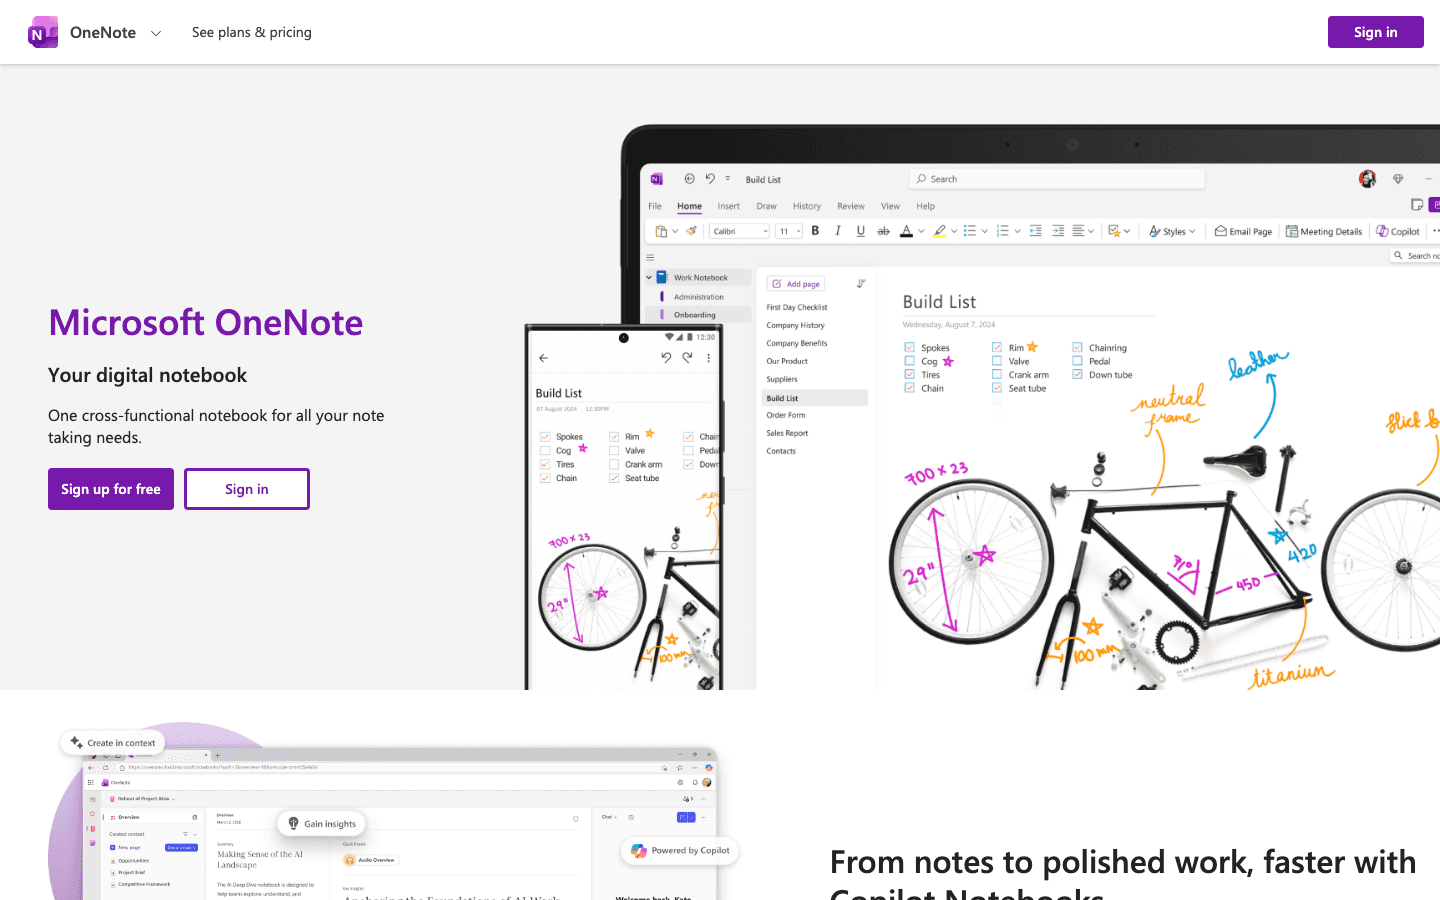Check the Crank arm checkbox in the desktop list
The image size is (1440, 900).
(x=997, y=374)
